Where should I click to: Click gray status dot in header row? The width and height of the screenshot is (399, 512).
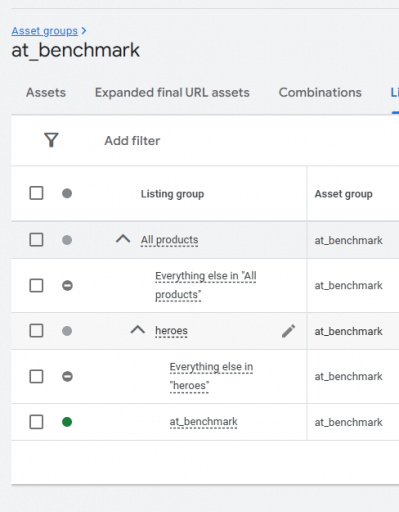point(67,193)
